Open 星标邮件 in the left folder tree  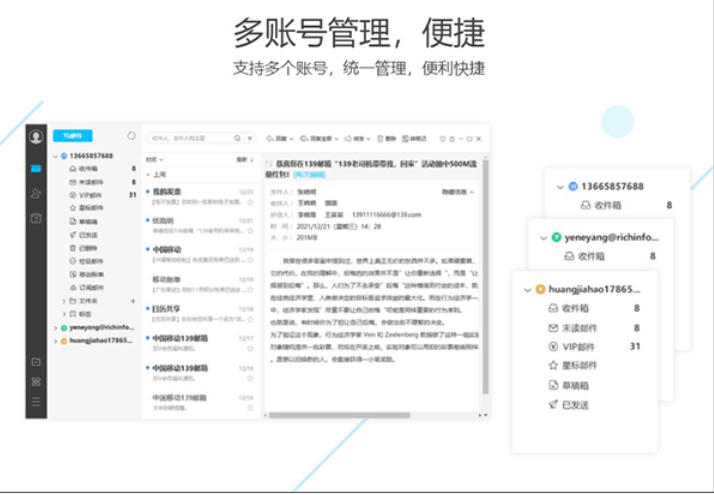pos(91,208)
